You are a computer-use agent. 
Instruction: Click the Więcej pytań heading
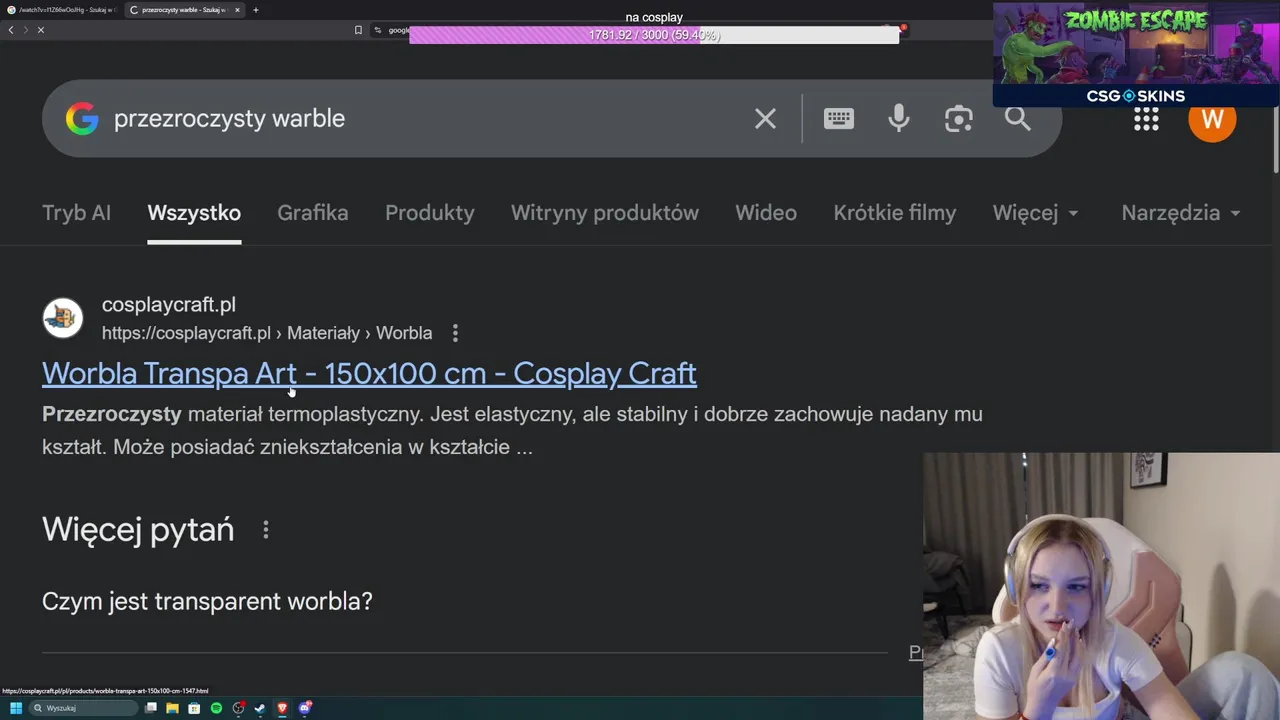(138, 530)
